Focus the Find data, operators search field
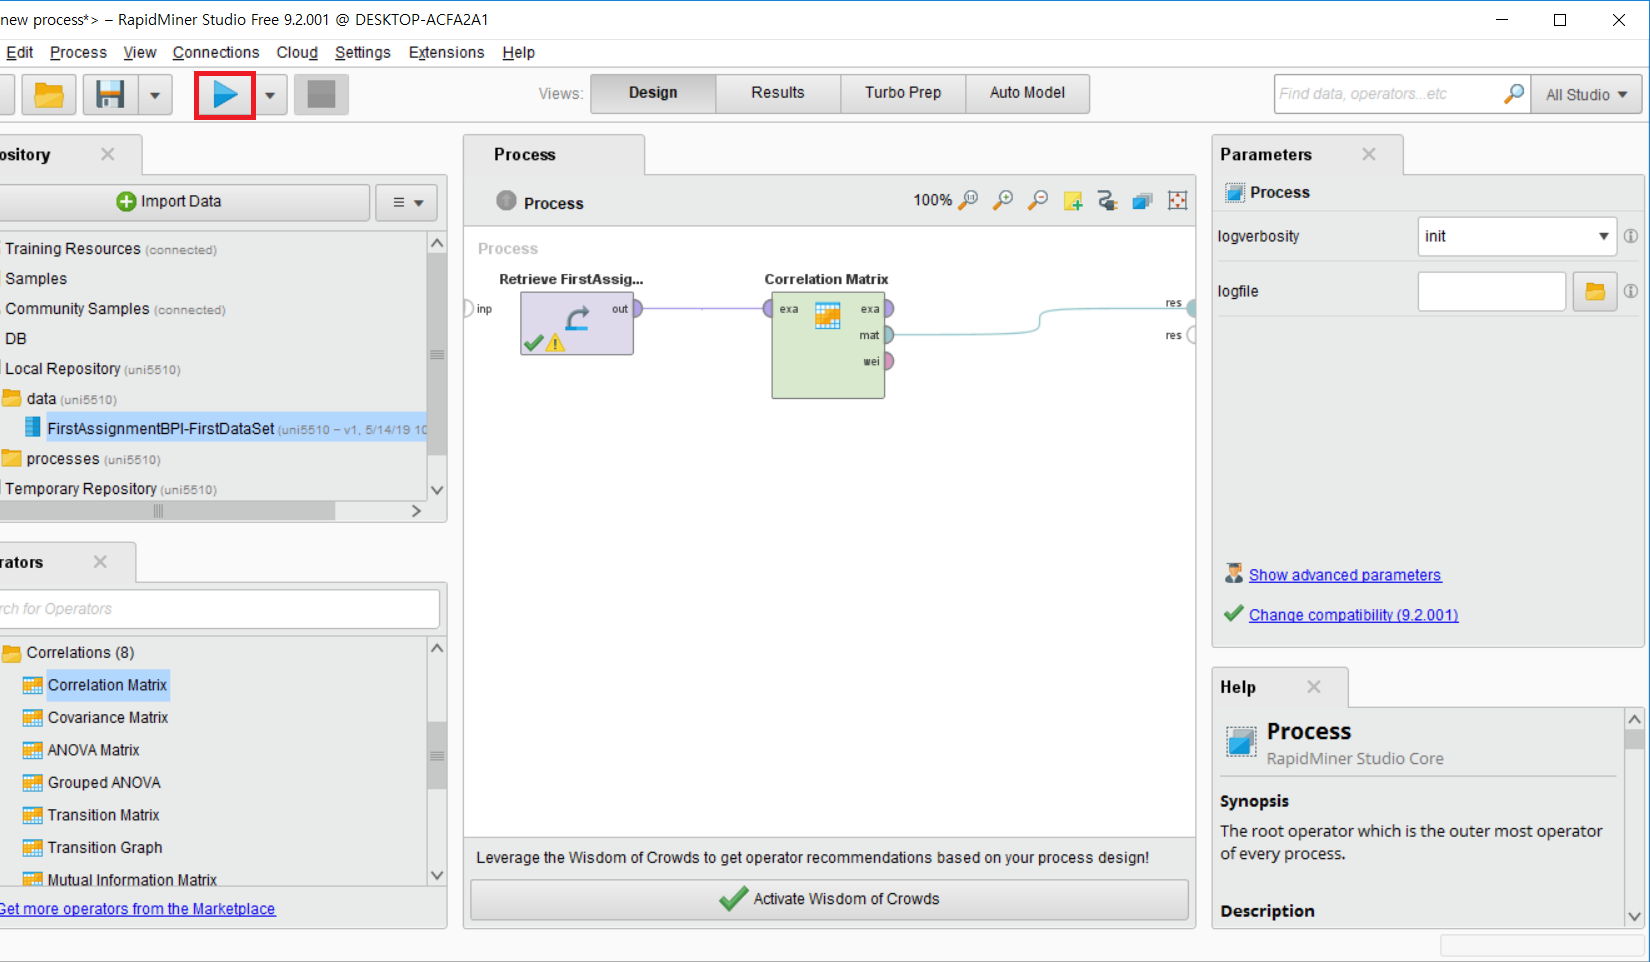1650x962 pixels. pos(1388,94)
